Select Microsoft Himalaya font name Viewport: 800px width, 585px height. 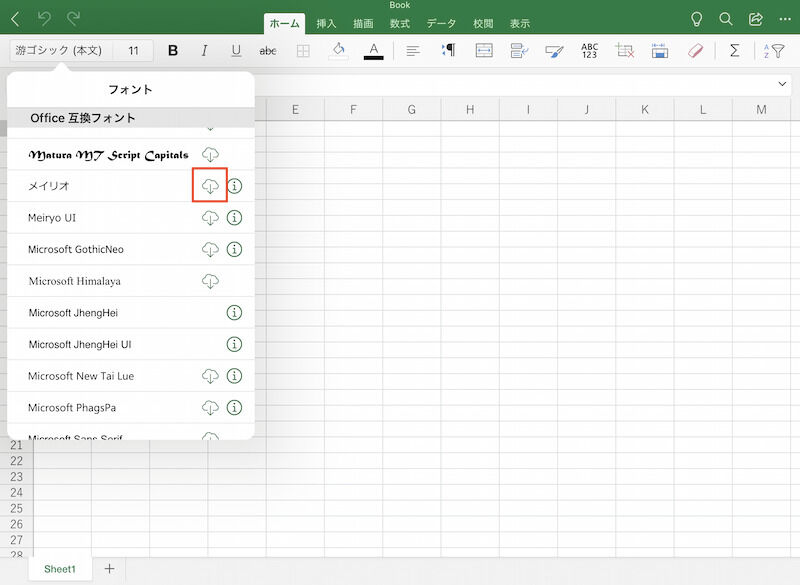pos(74,281)
